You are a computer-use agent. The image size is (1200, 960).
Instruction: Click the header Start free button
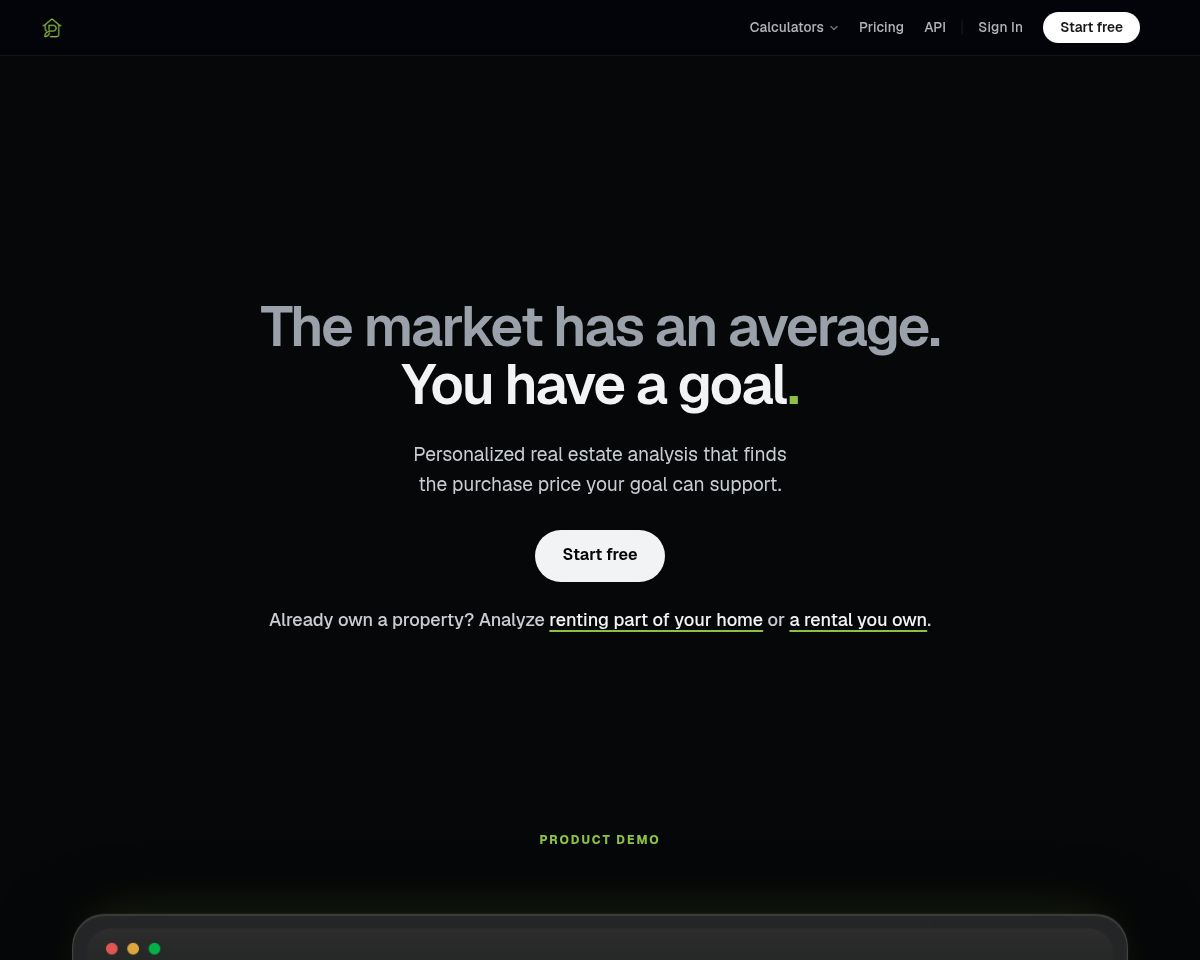point(1091,28)
